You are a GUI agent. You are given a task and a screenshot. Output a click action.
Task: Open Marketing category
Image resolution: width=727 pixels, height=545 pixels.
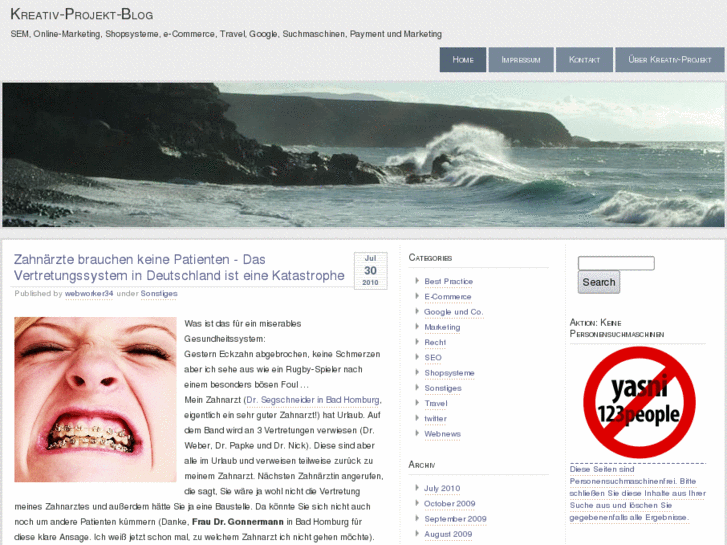tap(442, 327)
